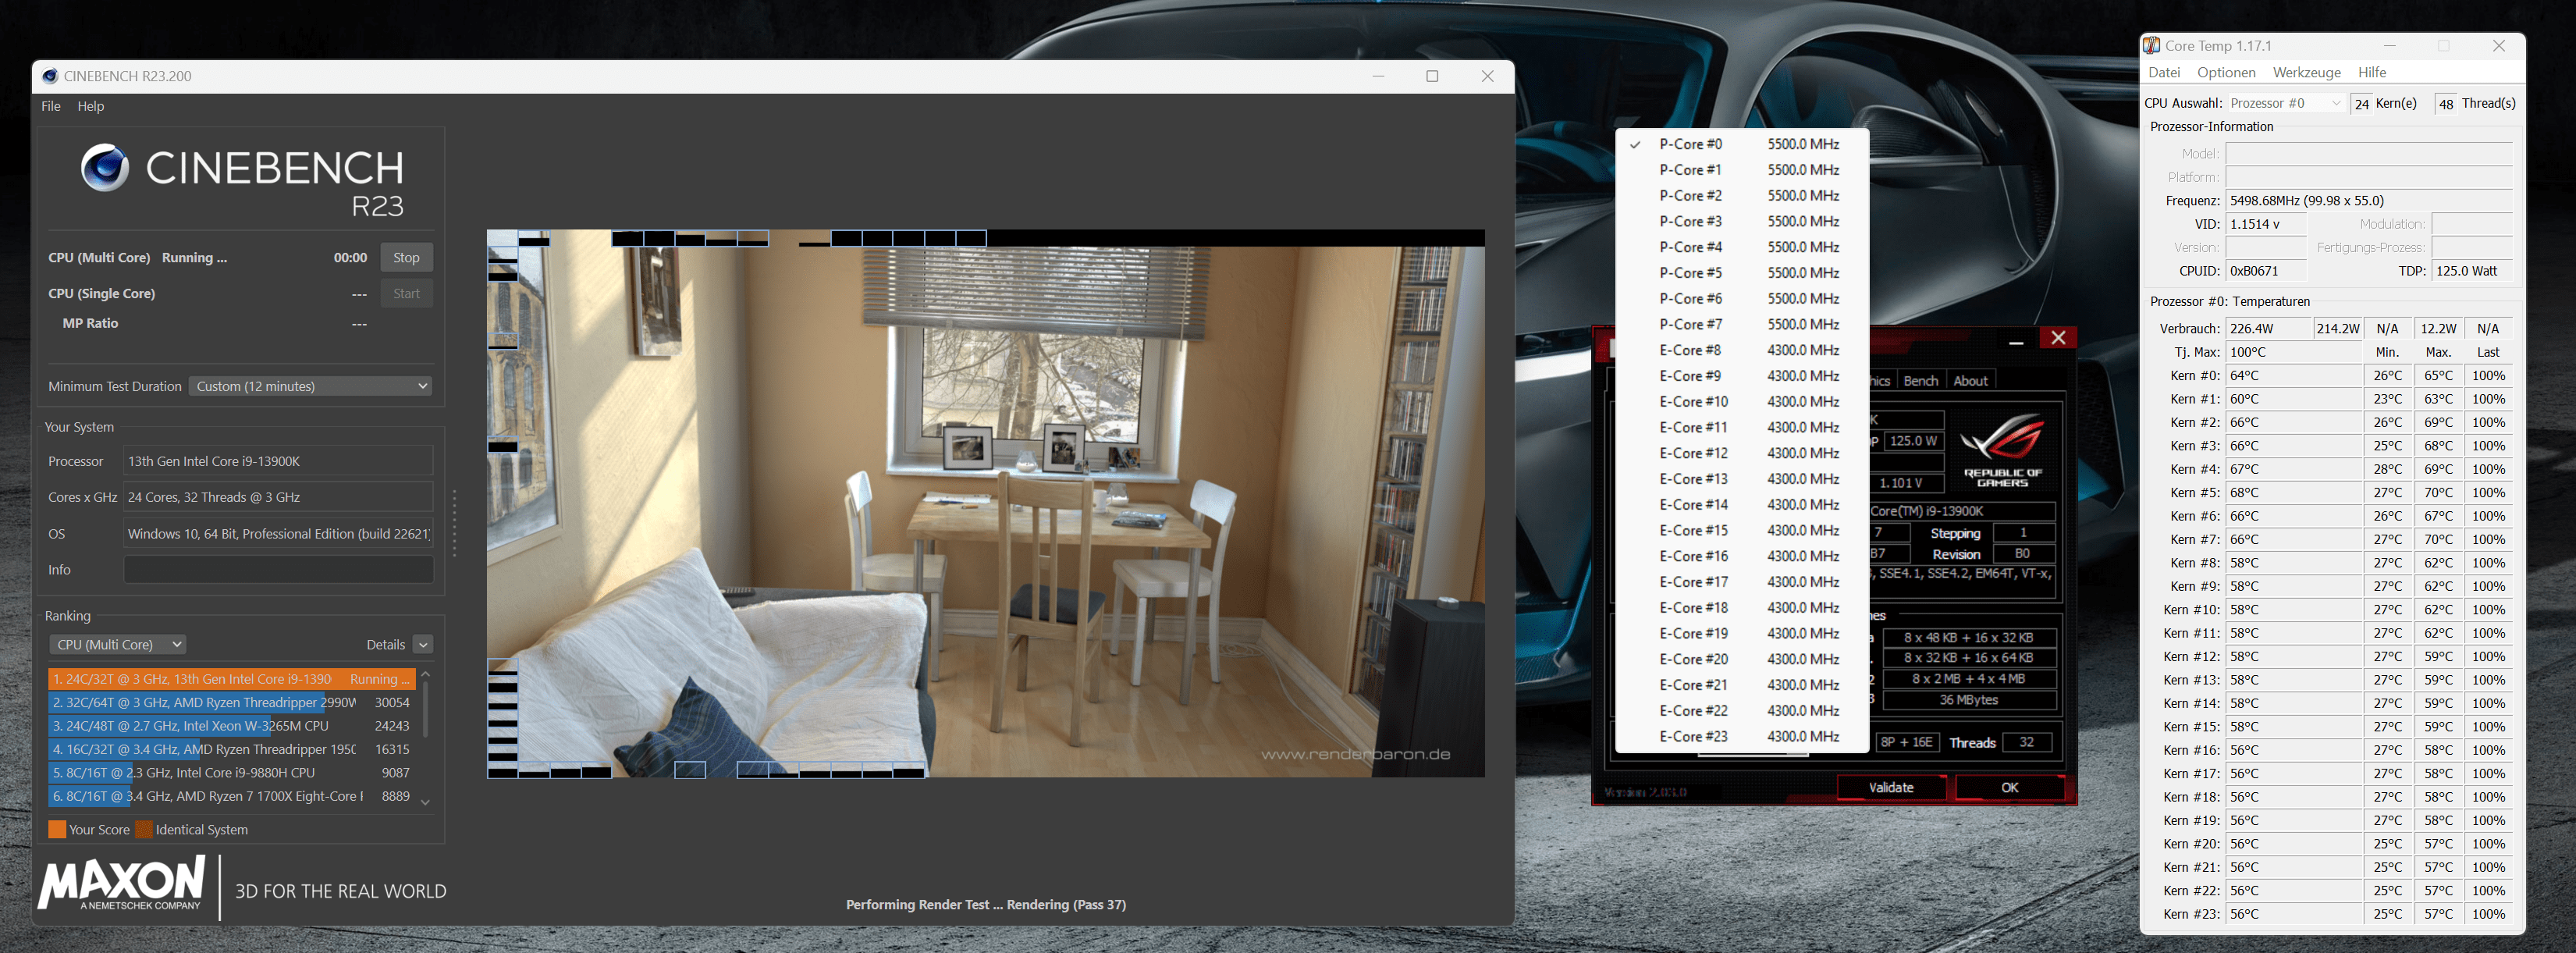
Task: Open the CPU Auswahl Prozessor #0 dropdown
Action: pyautogui.click(x=2285, y=103)
